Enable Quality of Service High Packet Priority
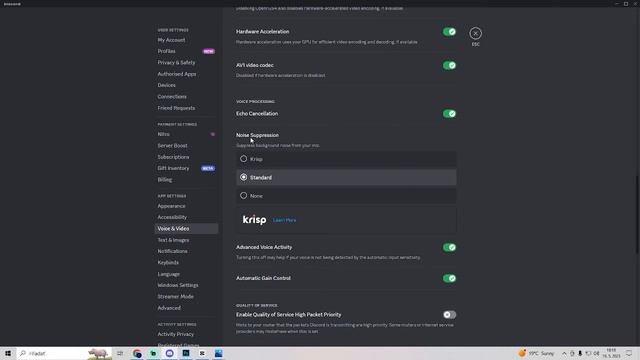The height and width of the screenshot is (360, 640). click(x=449, y=315)
